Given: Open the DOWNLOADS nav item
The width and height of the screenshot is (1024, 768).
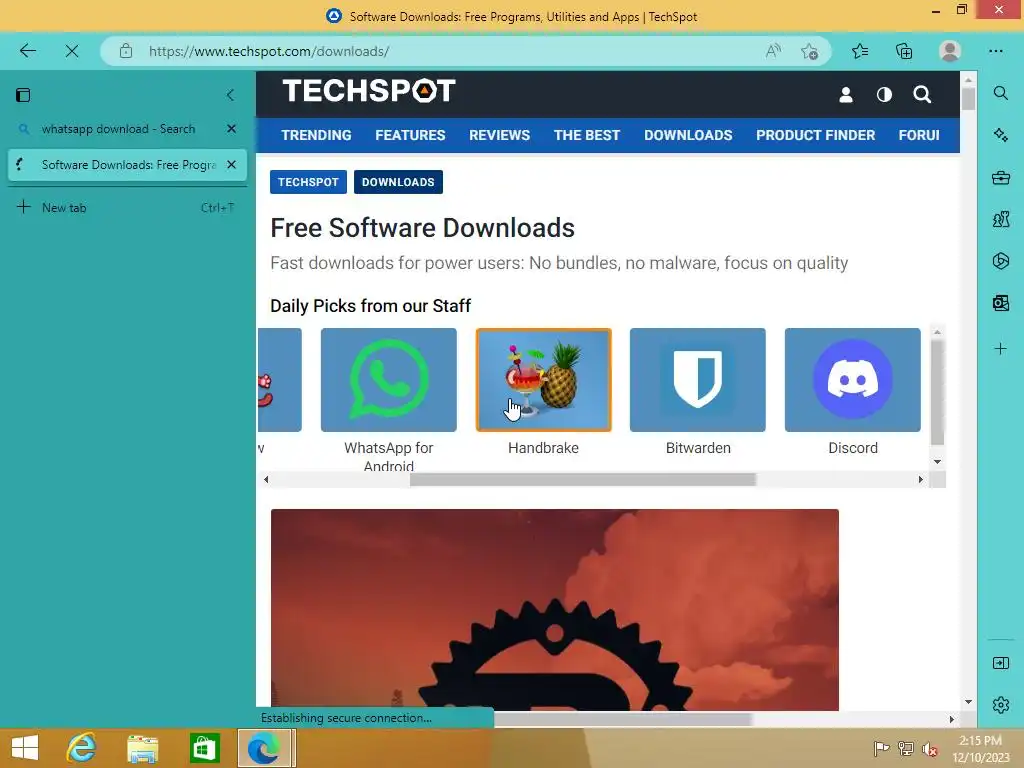Looking at the screenshot, I should pyautogui.click(x=688, y=135).
